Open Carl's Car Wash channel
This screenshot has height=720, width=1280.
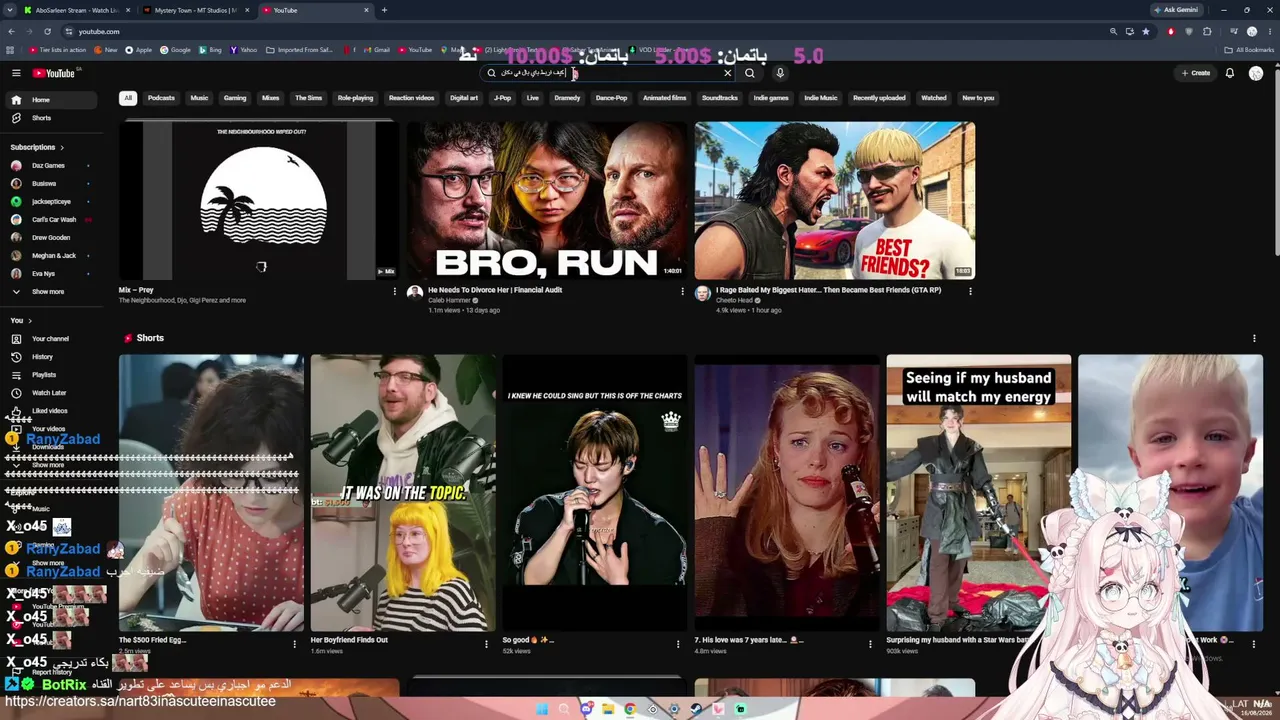52,219
